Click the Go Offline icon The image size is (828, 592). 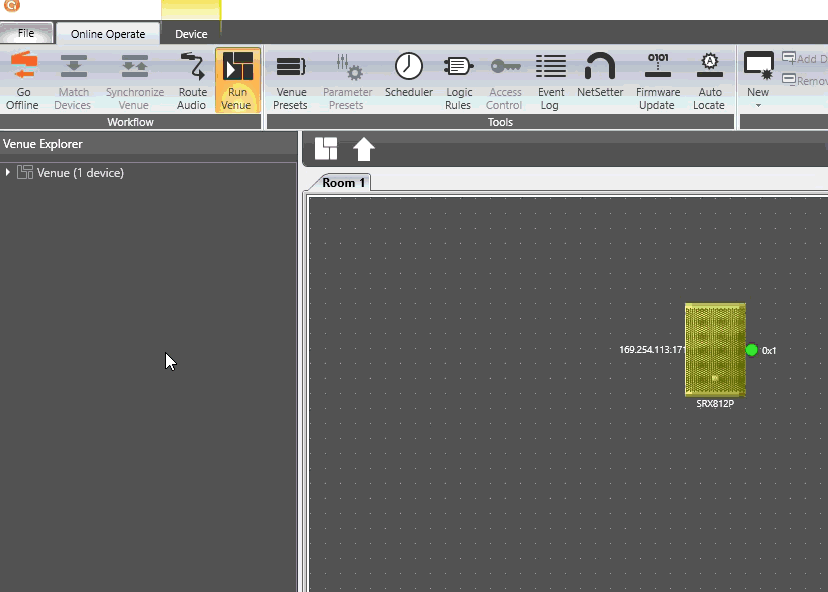tap(22, 68)
